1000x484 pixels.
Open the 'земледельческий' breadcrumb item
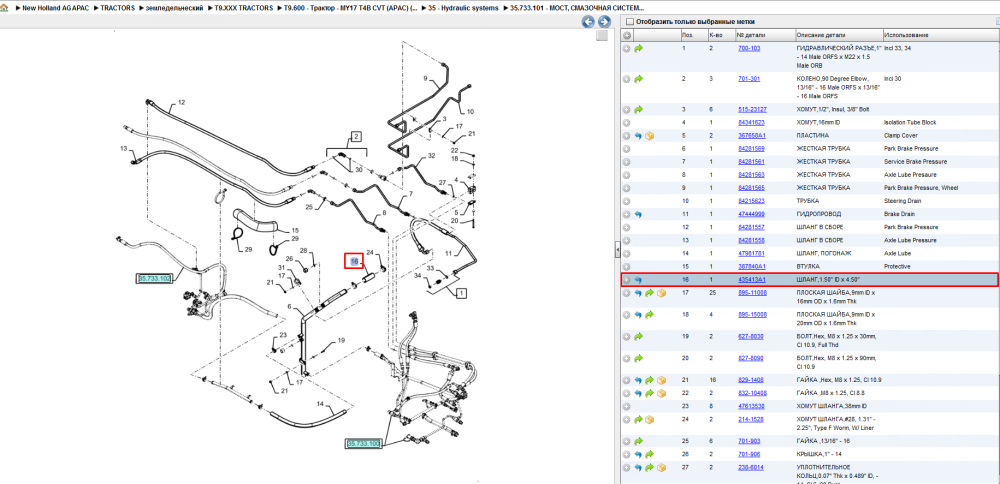coord(175,8)
